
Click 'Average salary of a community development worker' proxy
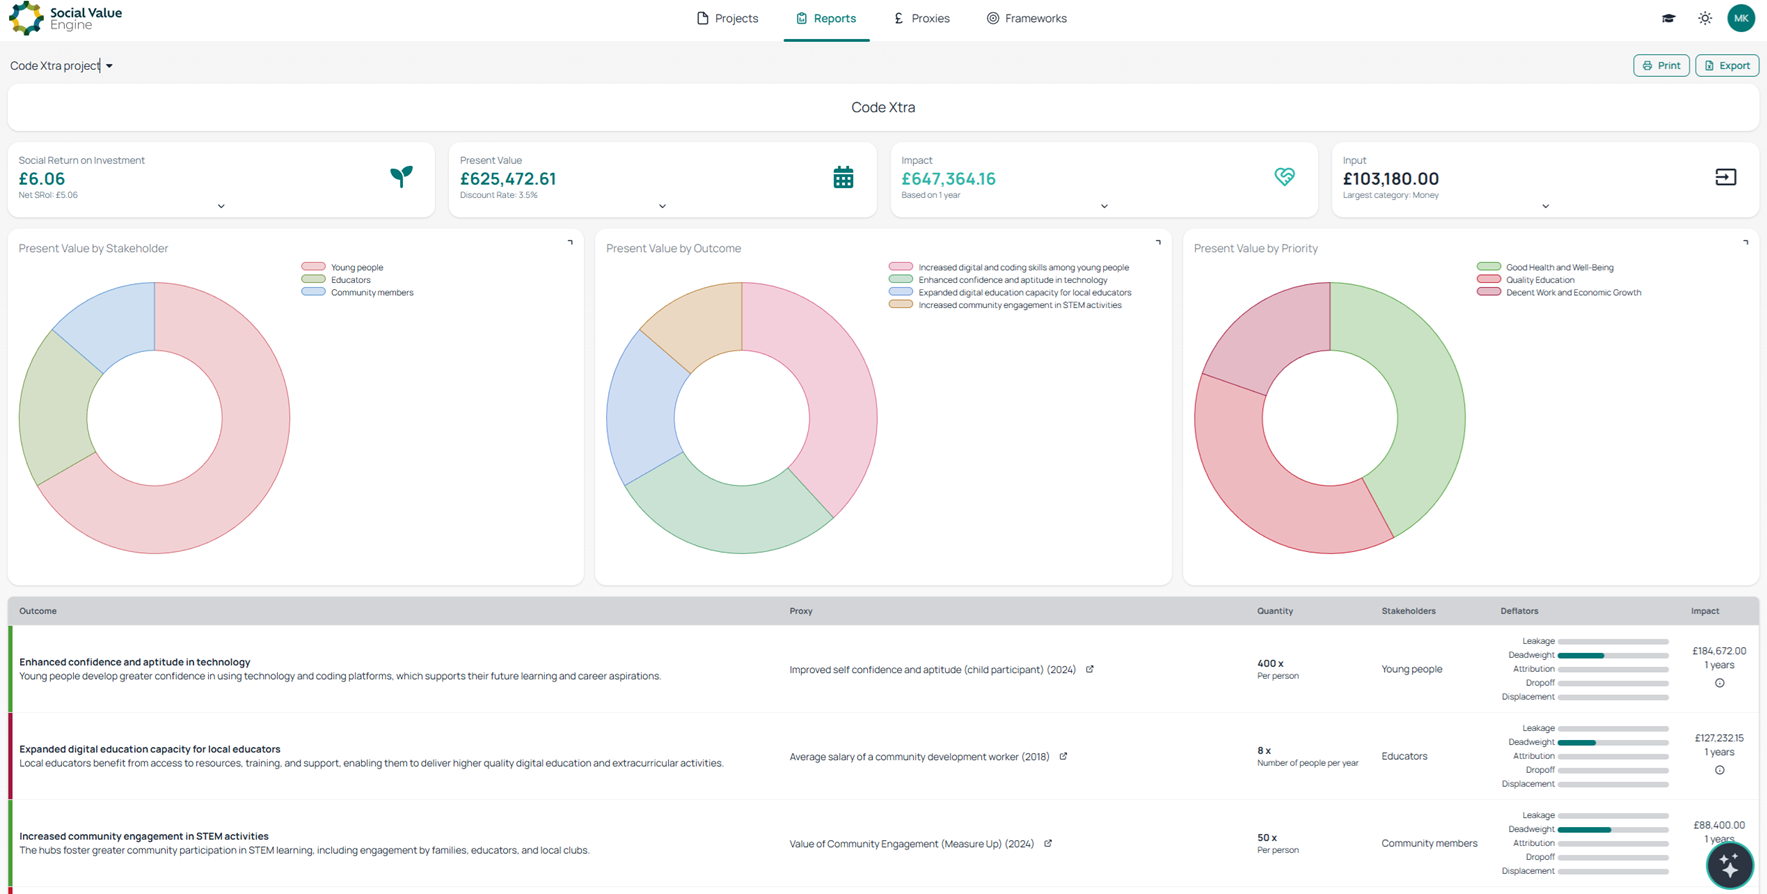[919, 756]
